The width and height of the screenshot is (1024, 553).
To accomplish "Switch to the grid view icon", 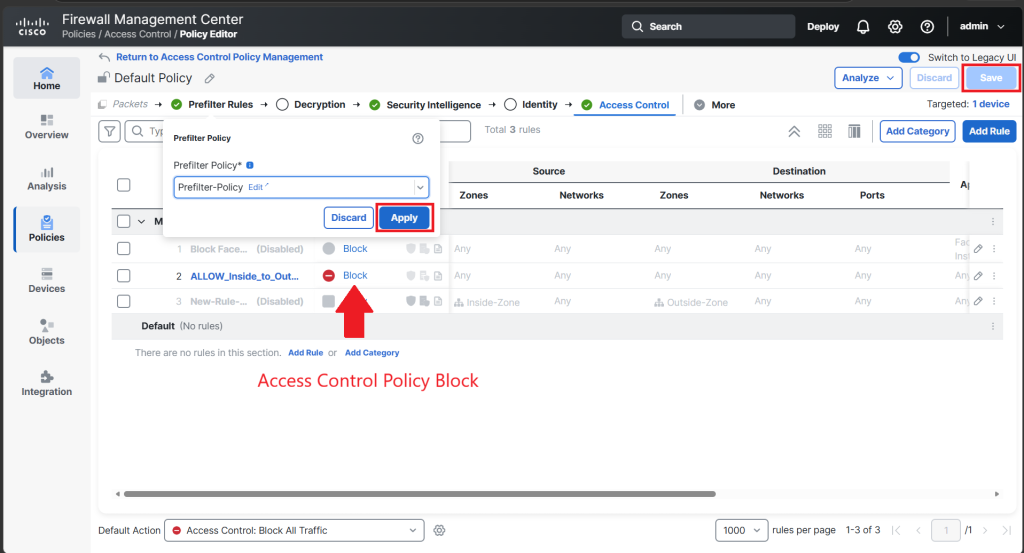I will click(825, 131).
